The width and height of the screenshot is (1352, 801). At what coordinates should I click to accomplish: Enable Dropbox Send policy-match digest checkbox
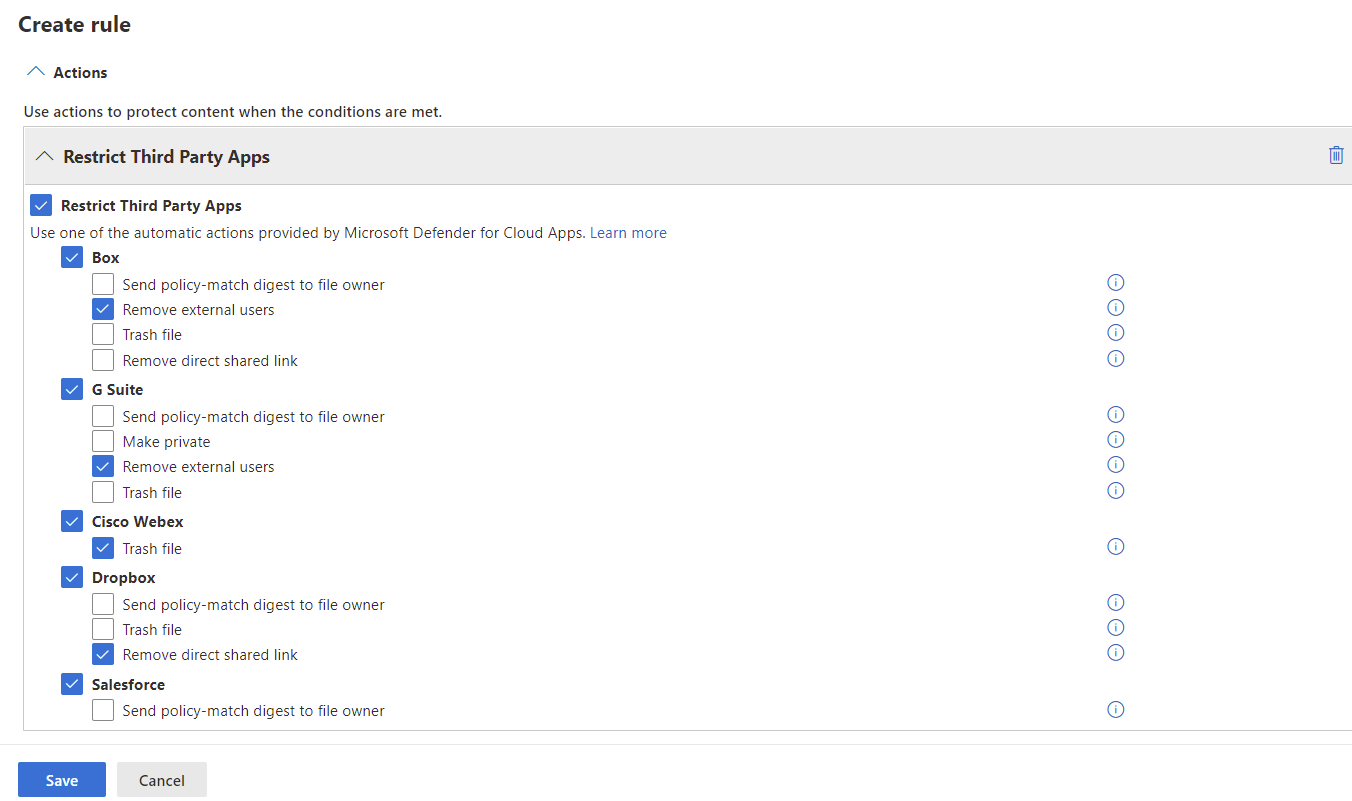pos(103,604)
